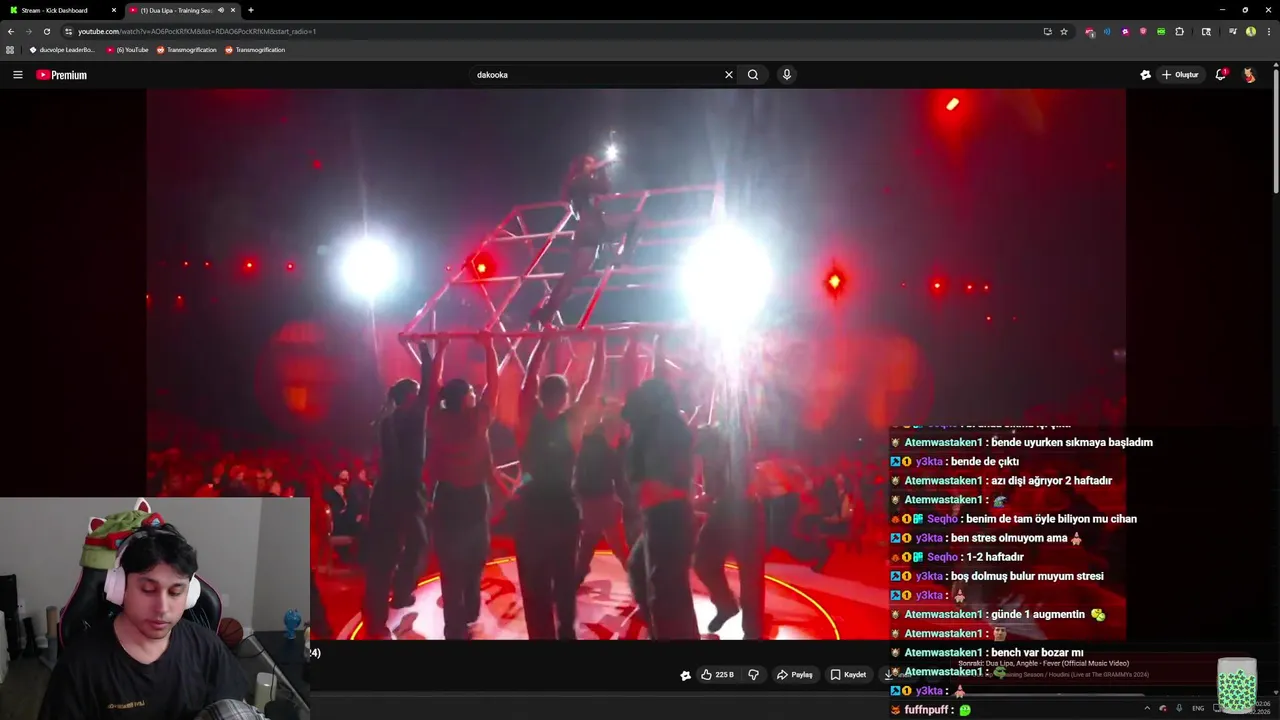Click the icon left of Oluştur

pyautogui.click(x=1145, y=75)
